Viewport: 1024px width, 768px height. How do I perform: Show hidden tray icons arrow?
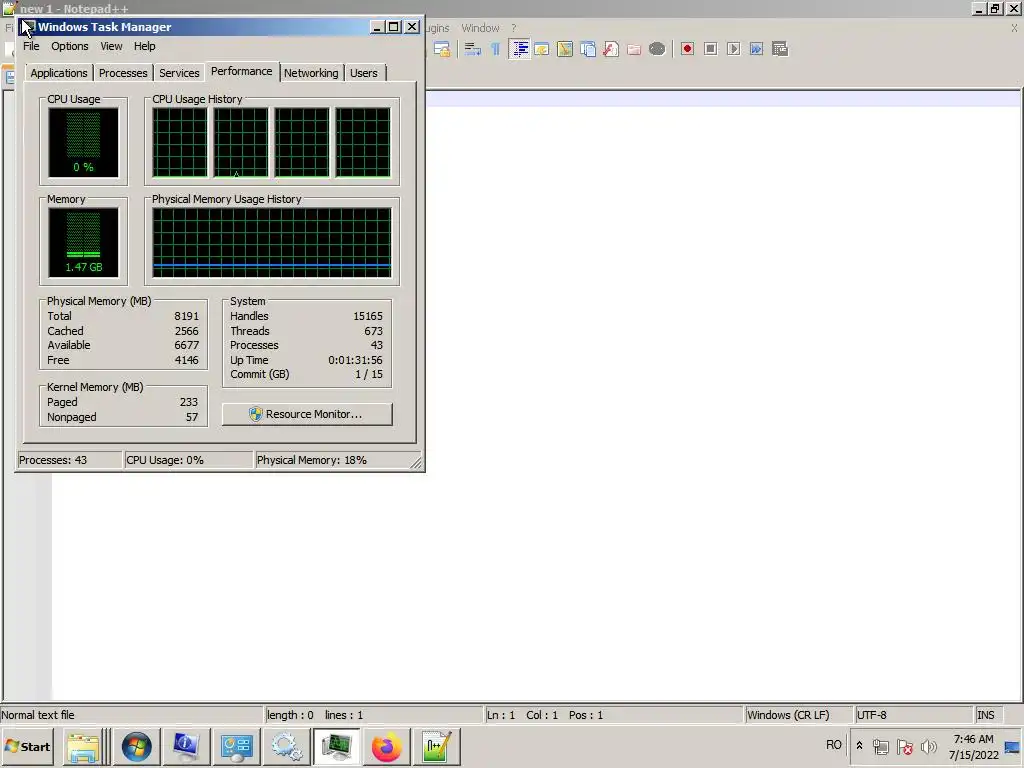pos(859,746)
